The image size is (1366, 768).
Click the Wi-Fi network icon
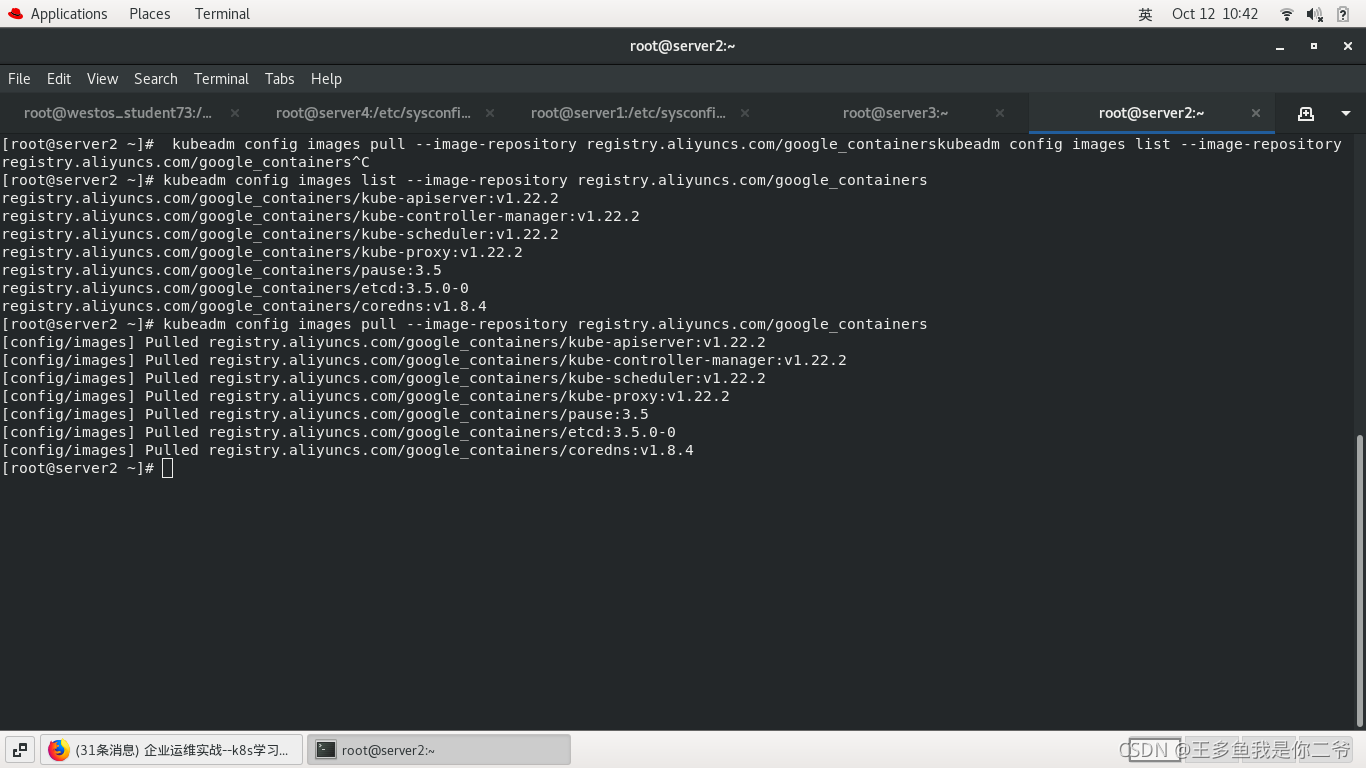[1287, 14]
